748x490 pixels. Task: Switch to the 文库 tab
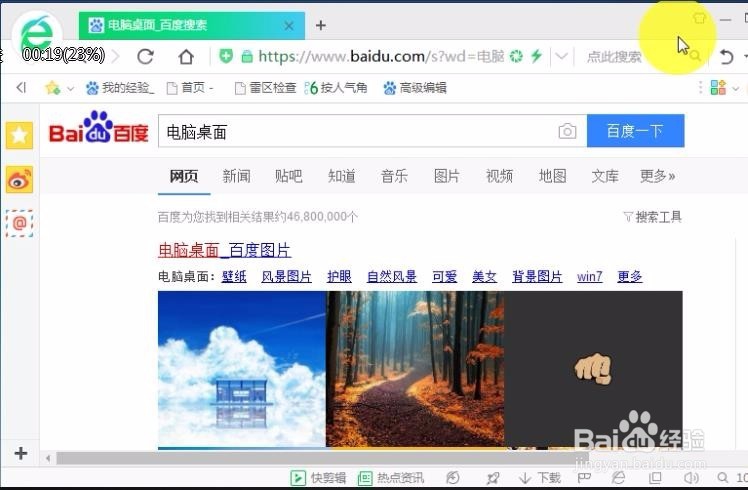coord(605,176)
